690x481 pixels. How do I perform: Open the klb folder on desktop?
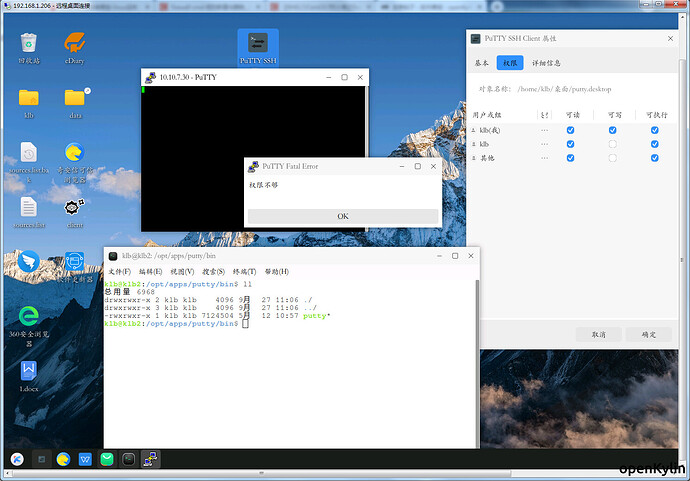click(x=29, y=98)
